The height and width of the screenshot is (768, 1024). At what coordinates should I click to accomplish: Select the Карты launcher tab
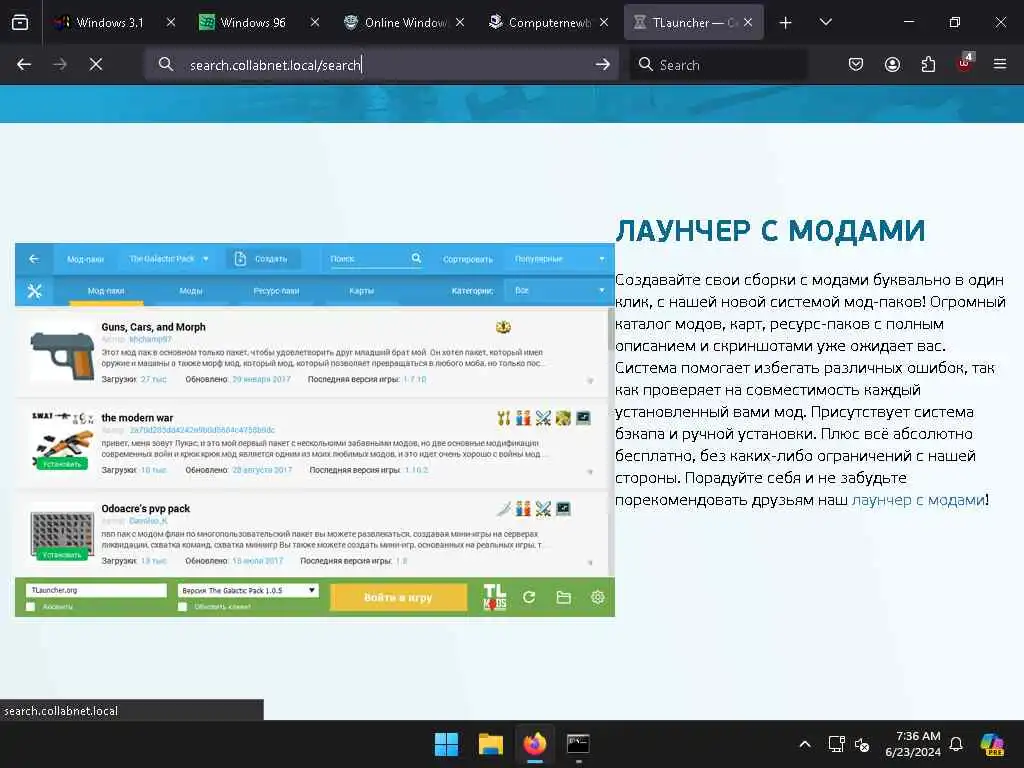(x=361, y=291)
